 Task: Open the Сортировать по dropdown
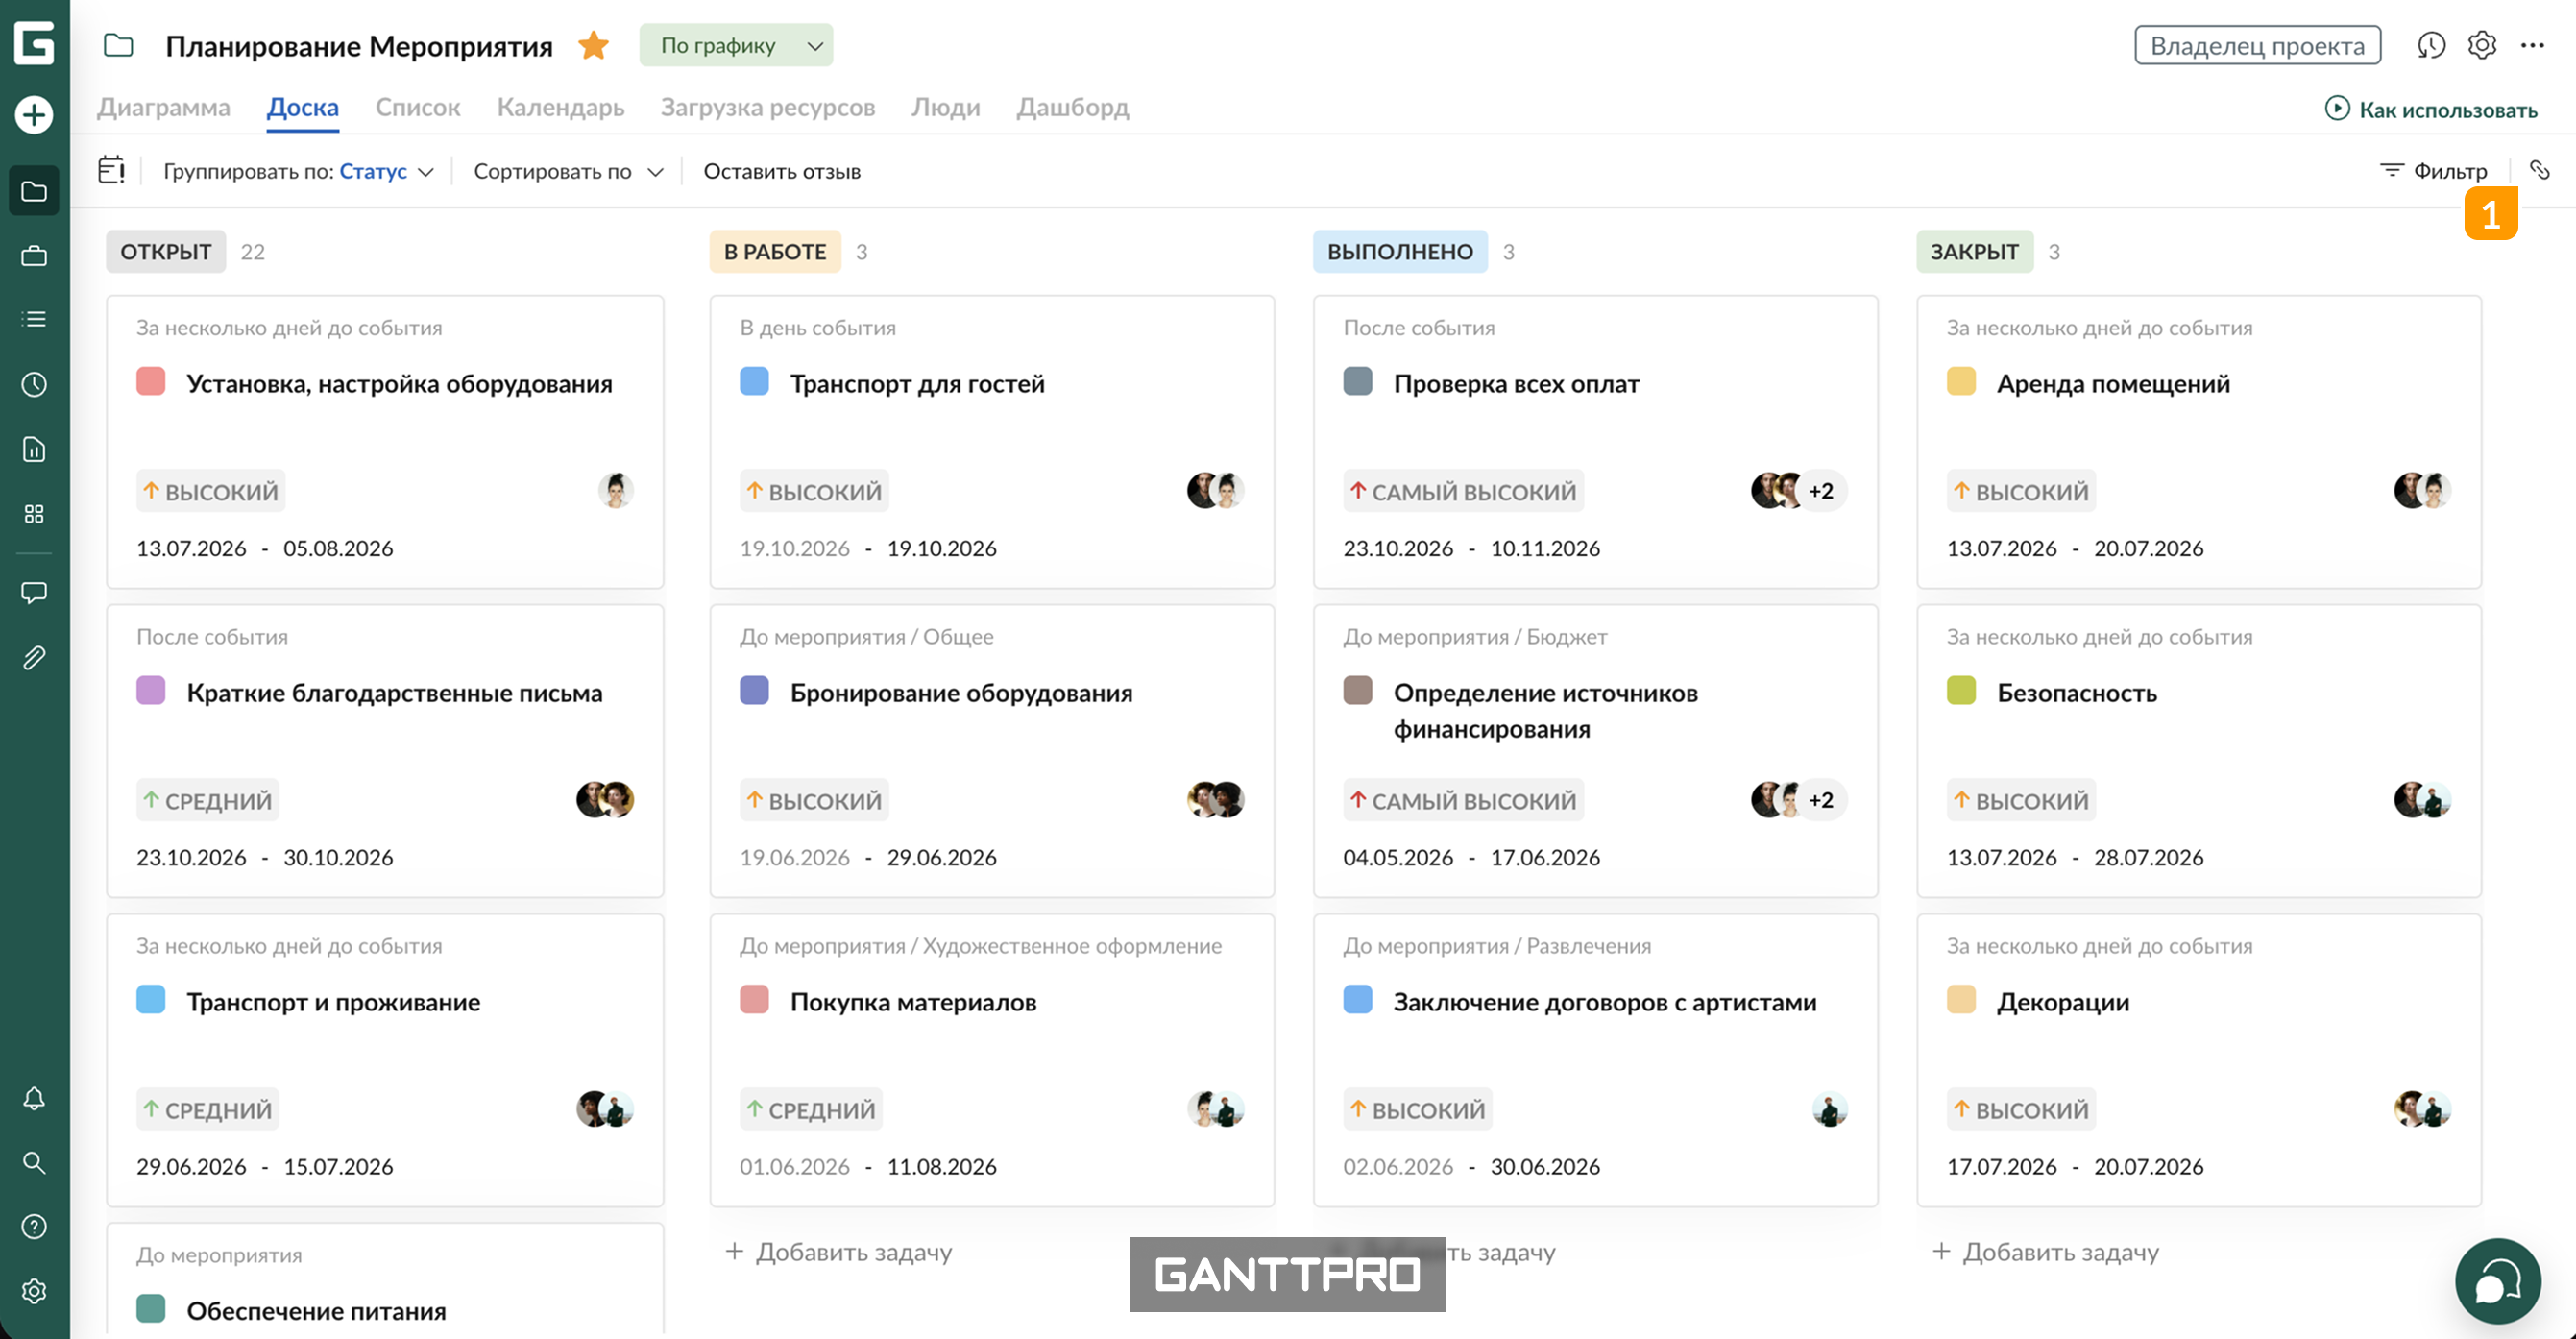coord(568,171)
